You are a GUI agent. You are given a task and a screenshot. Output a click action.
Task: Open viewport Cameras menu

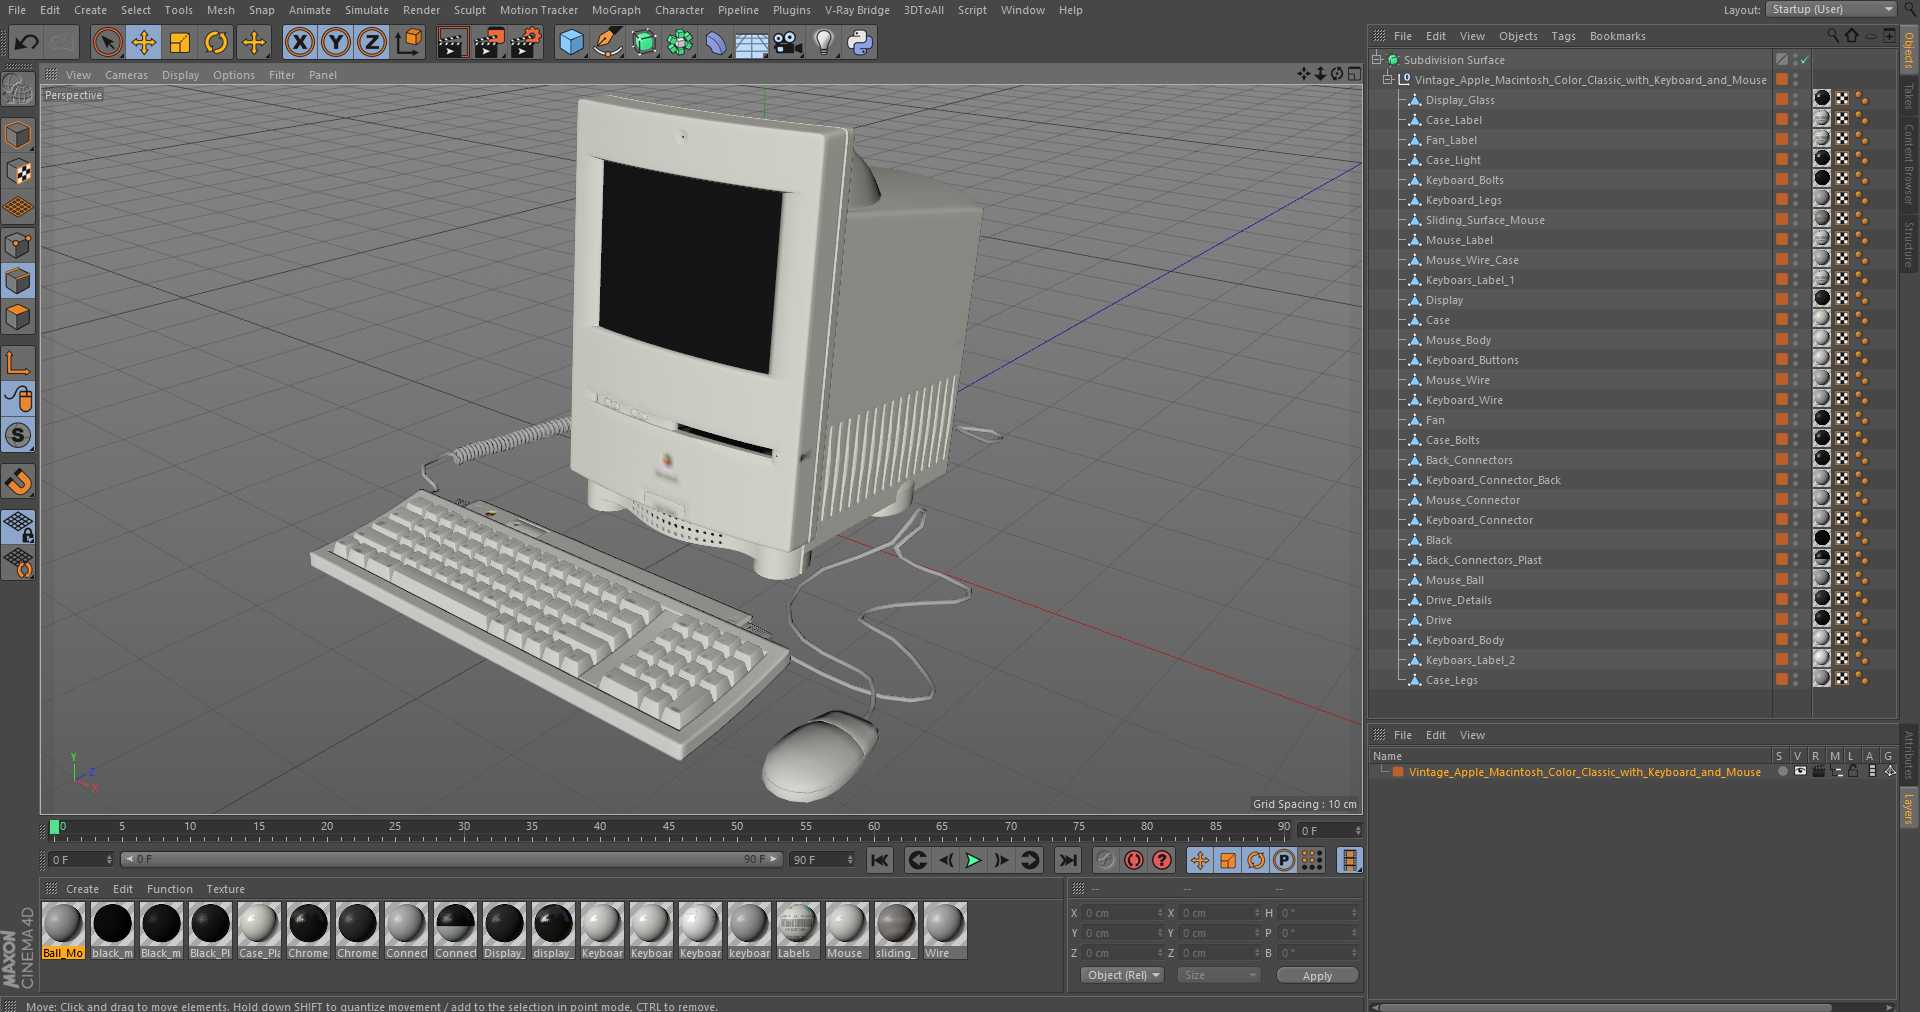[x=126, y=75]
